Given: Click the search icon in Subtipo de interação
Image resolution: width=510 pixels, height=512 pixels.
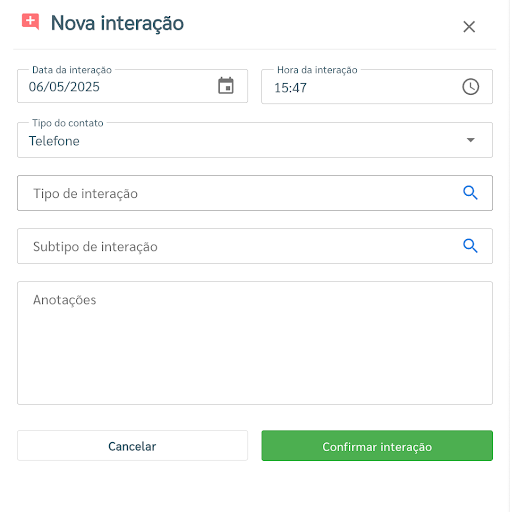Looking at the screenshot, I should tap(470, 246).
